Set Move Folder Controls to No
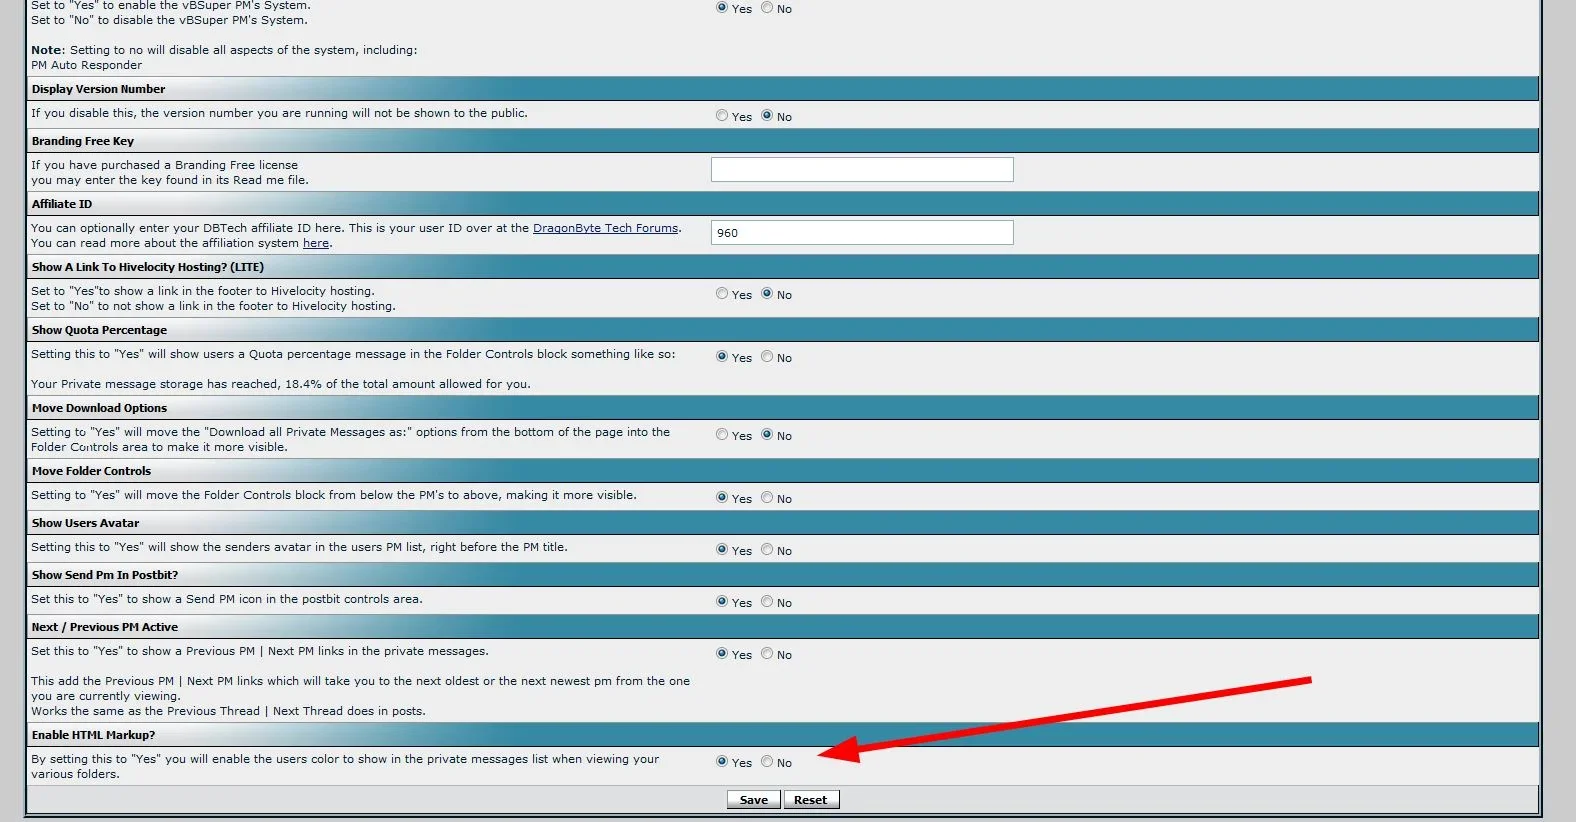Image resolution: width=1576 pixels, height=822 pixels. click(767, 498)
